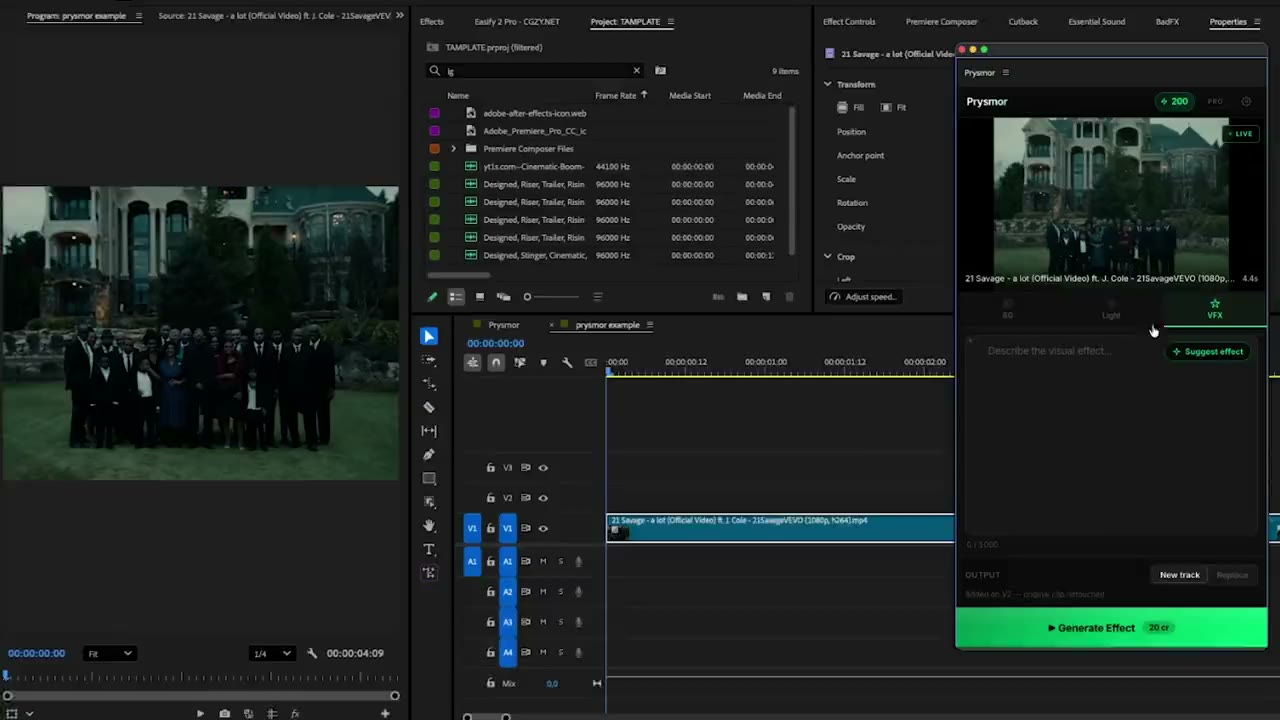Viewport: 1280px width, 720px height.
Task: Toggle V3 track output eye
Action: (x=543, y=467)
